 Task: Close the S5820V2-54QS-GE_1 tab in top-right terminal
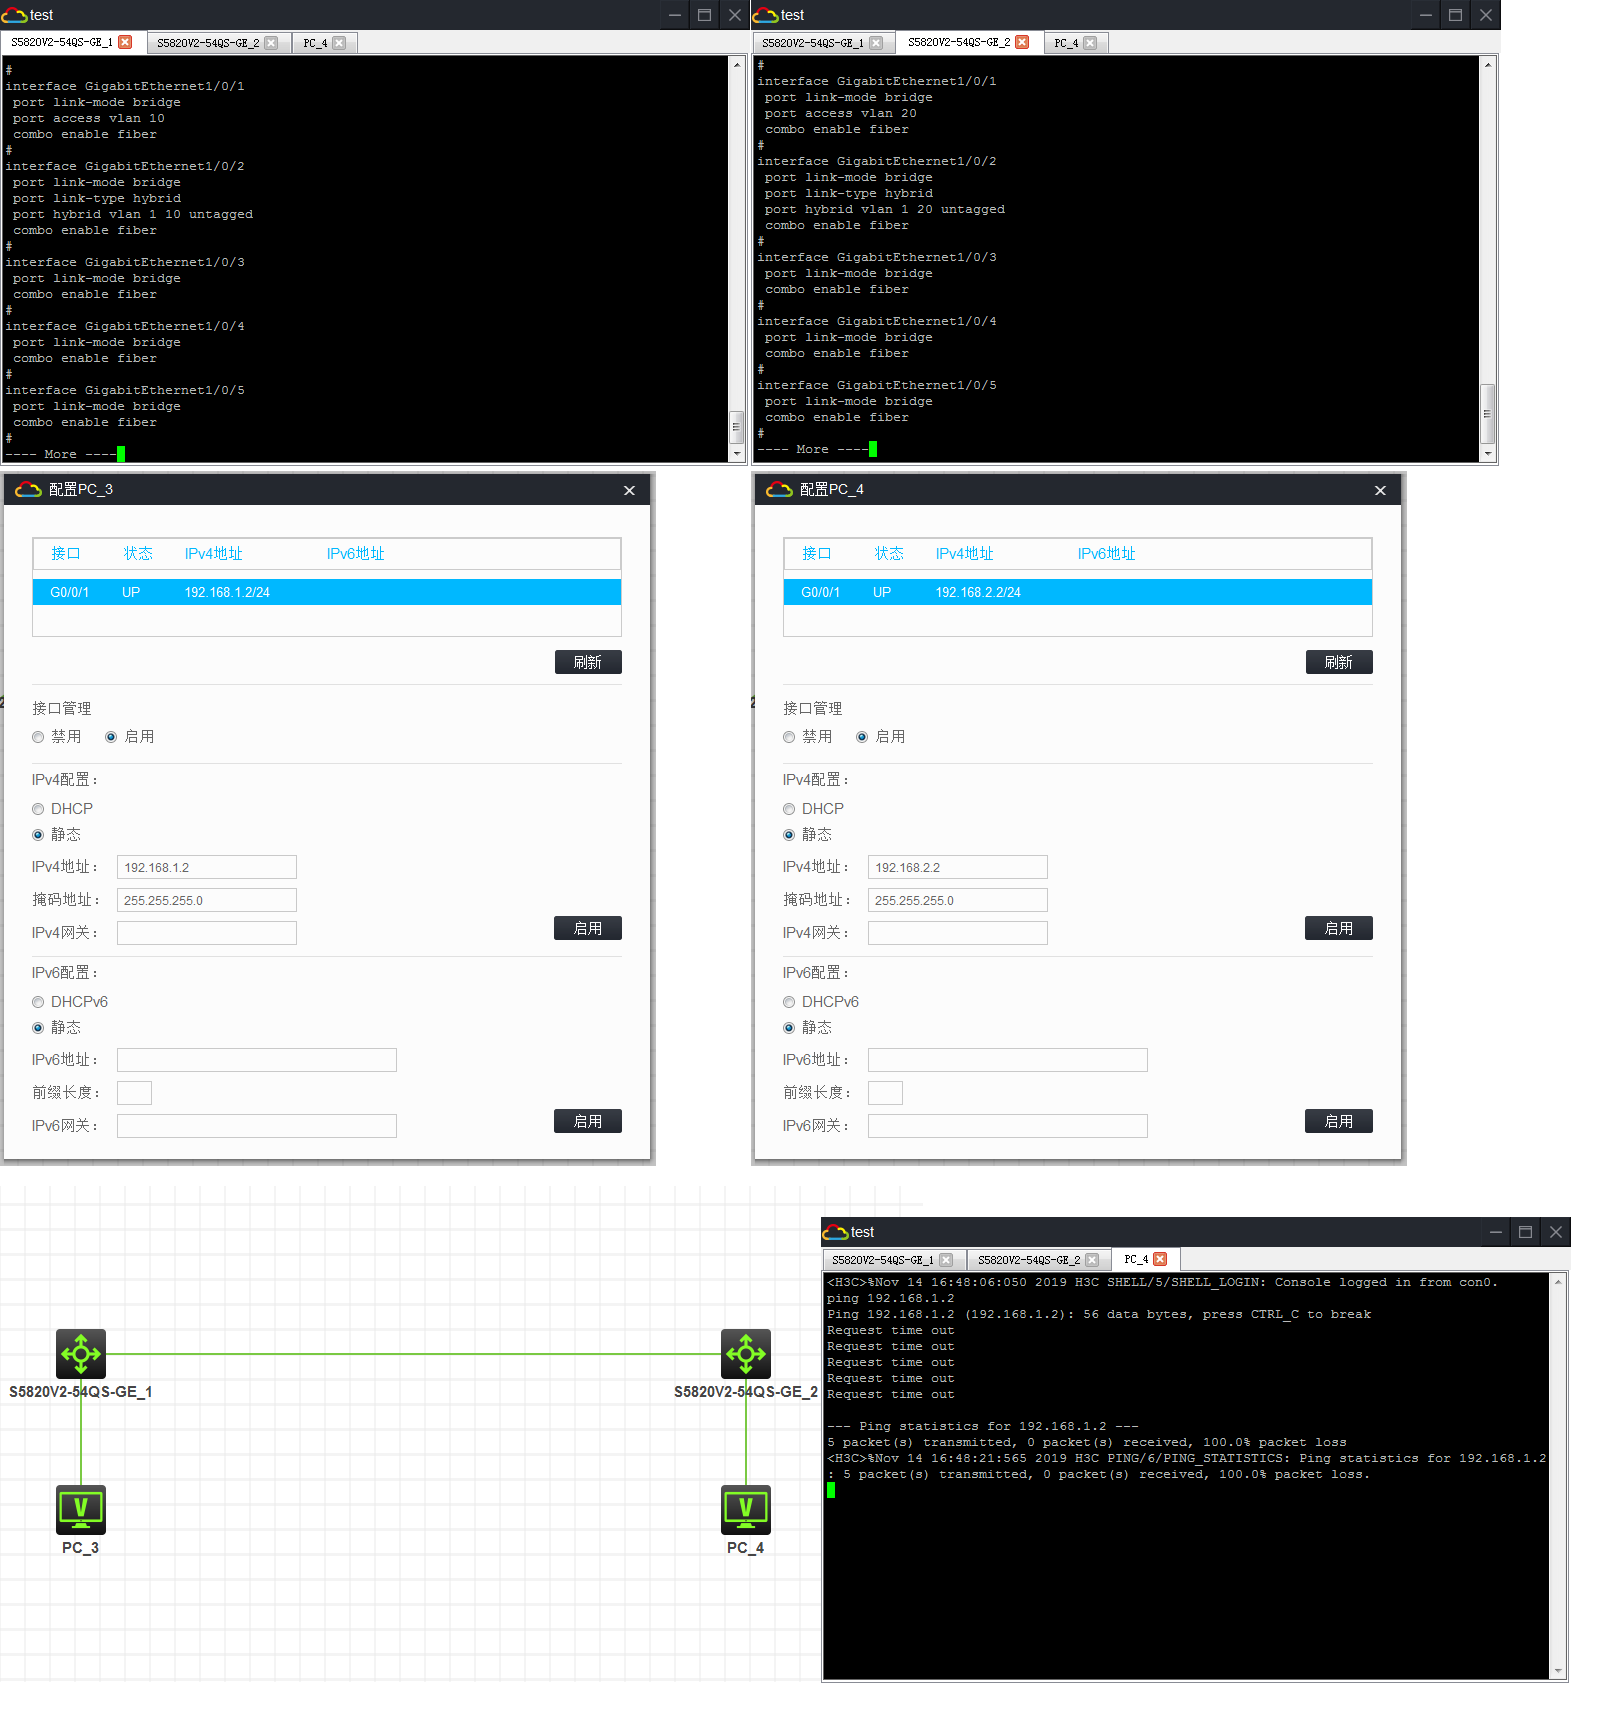(x=876, y=43)
